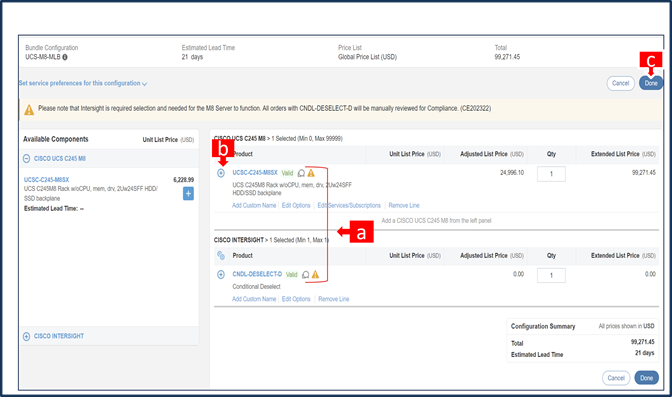This screenshot has height=397, width=672.
Task: Remove Line for UCSC-C245-M8SX
Action: click(404, 205)
